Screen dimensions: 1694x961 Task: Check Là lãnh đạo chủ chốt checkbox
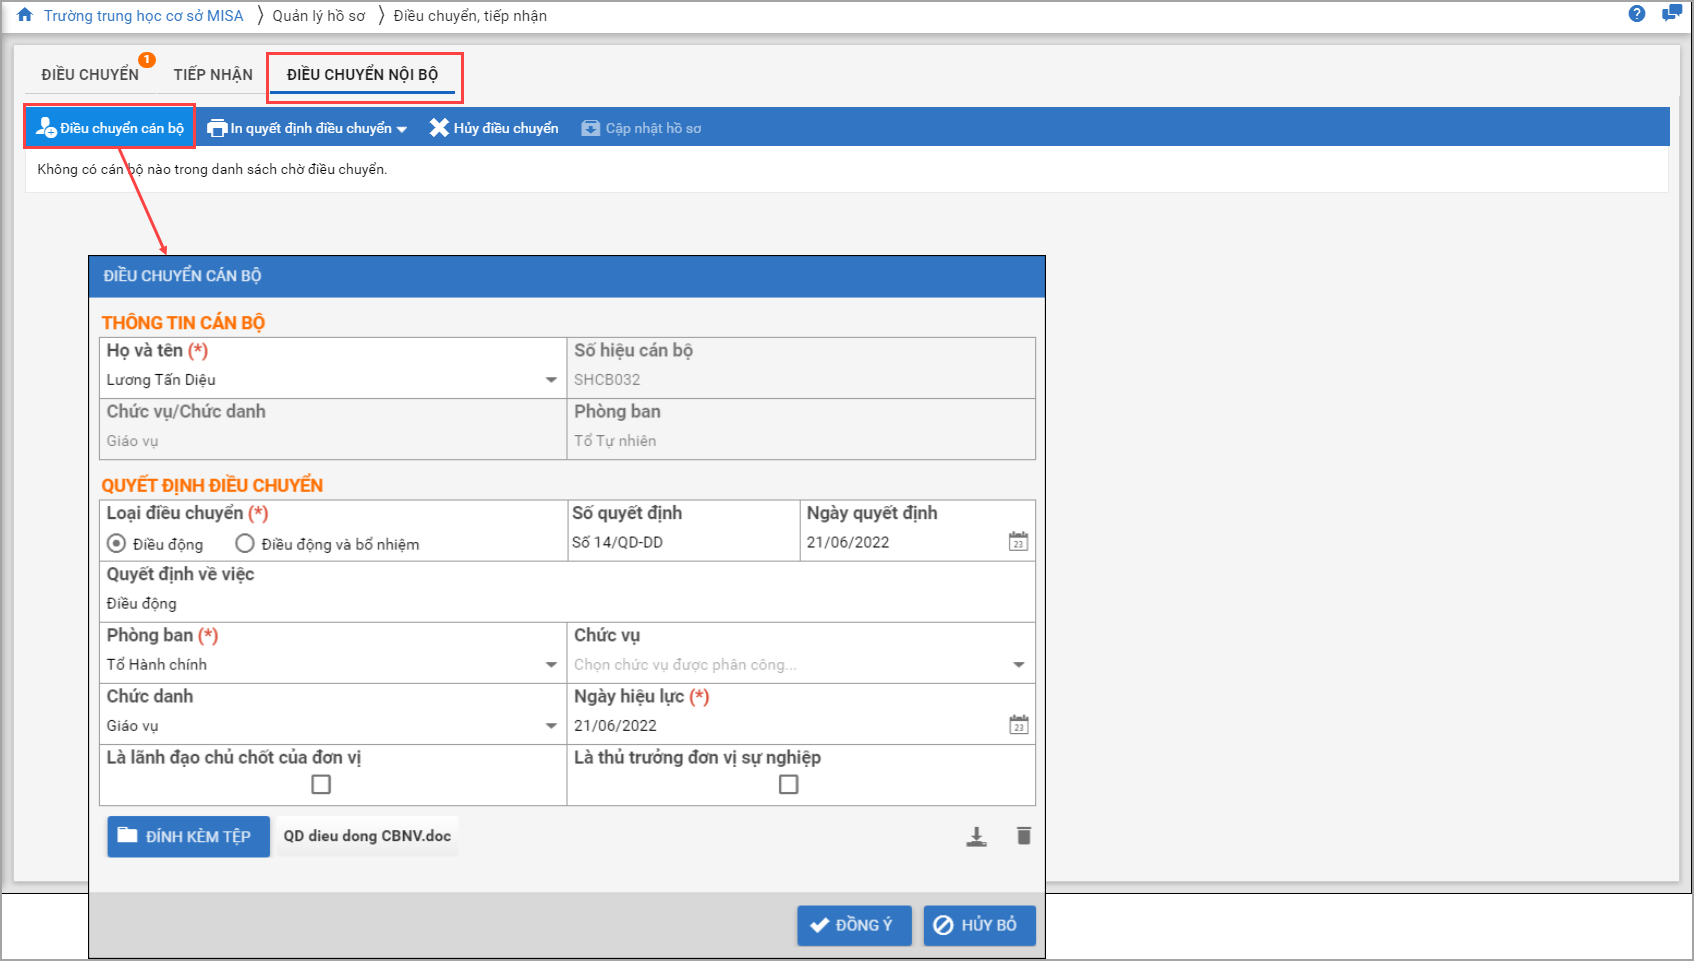(321, 785)
